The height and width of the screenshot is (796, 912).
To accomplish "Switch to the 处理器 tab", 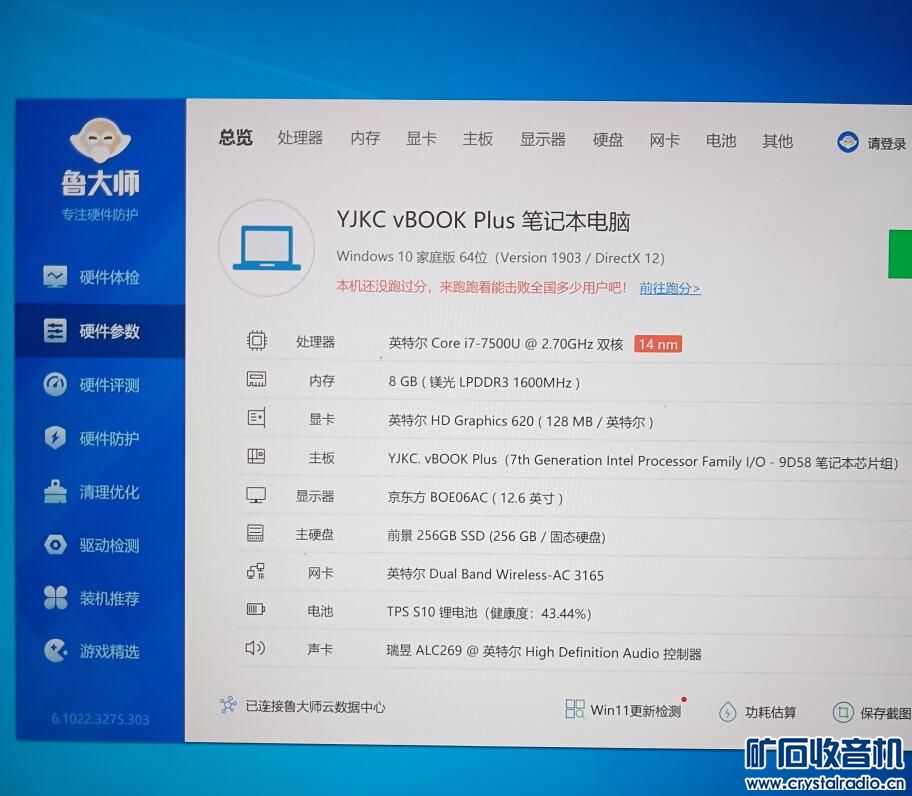I will [x=300, y=138].
